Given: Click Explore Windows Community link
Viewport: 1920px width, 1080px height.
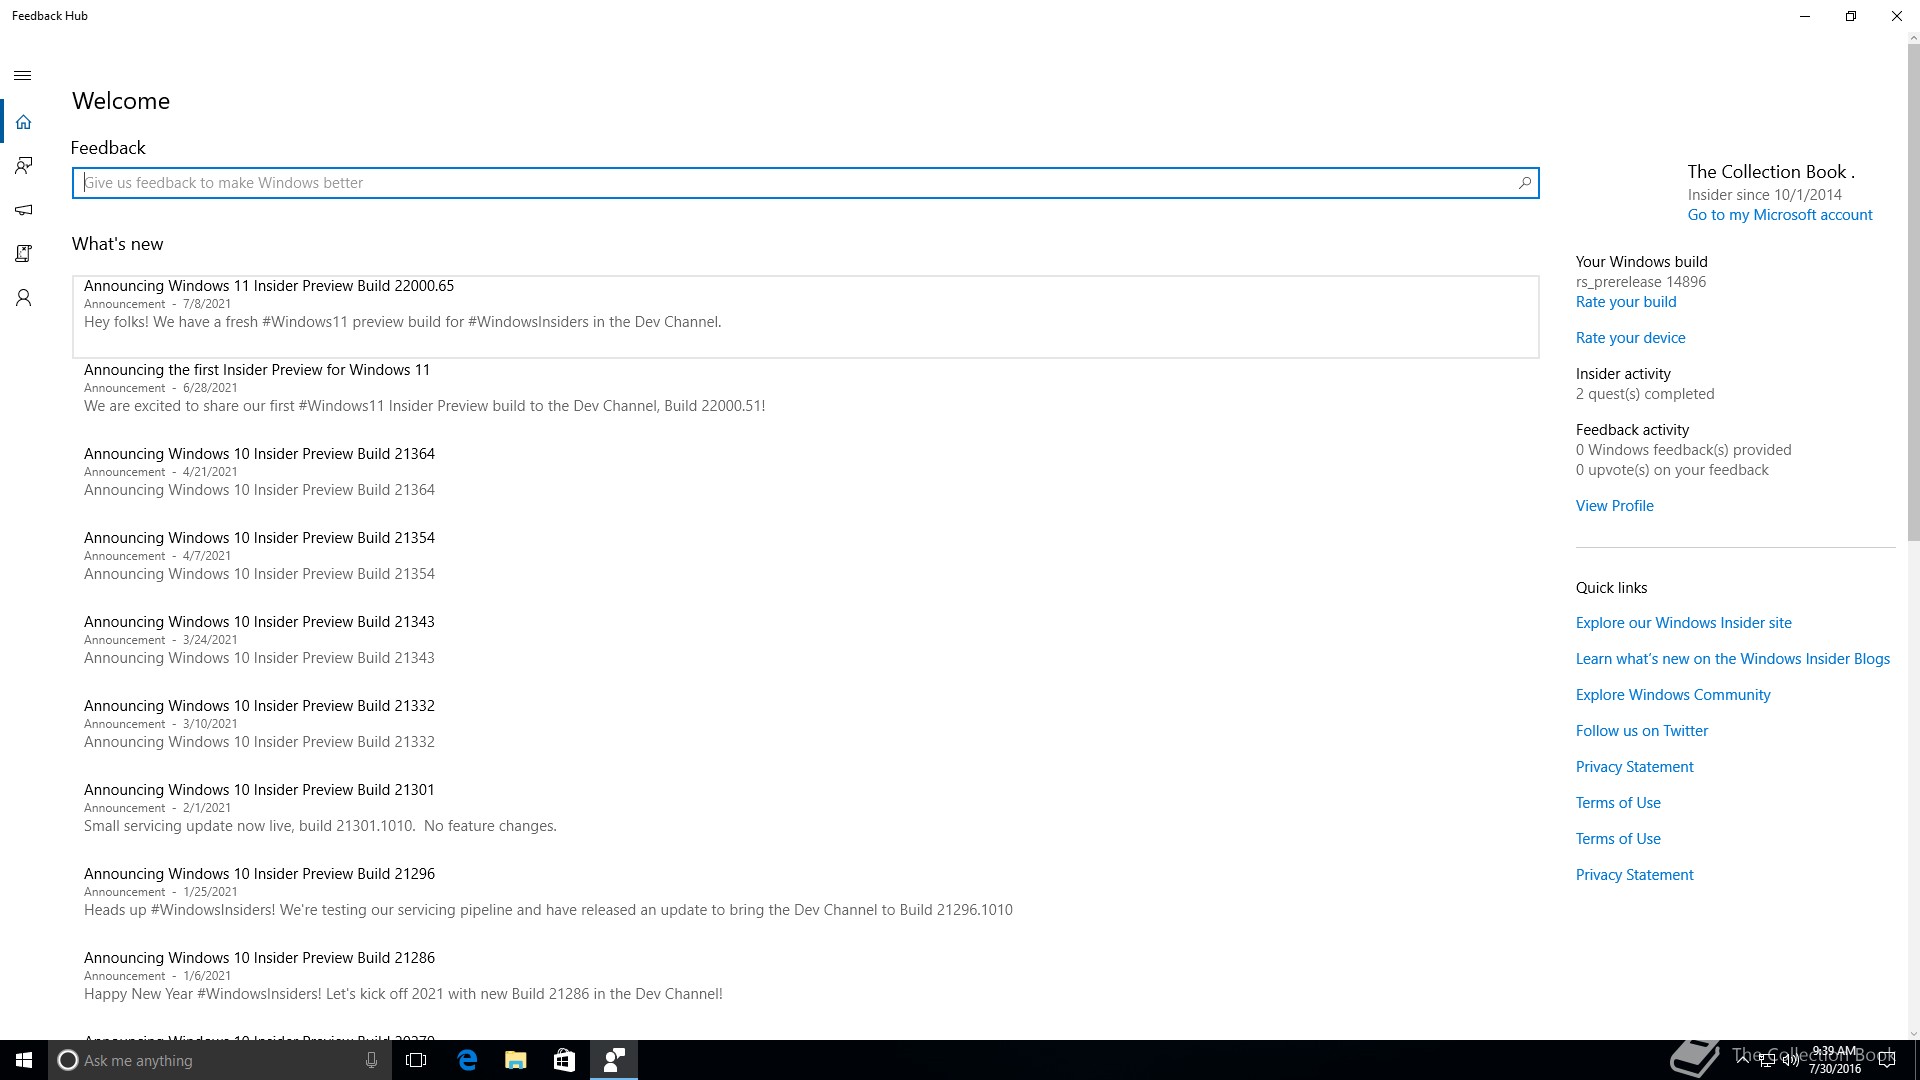Looking at the screenshot, I should point(1672,695).
